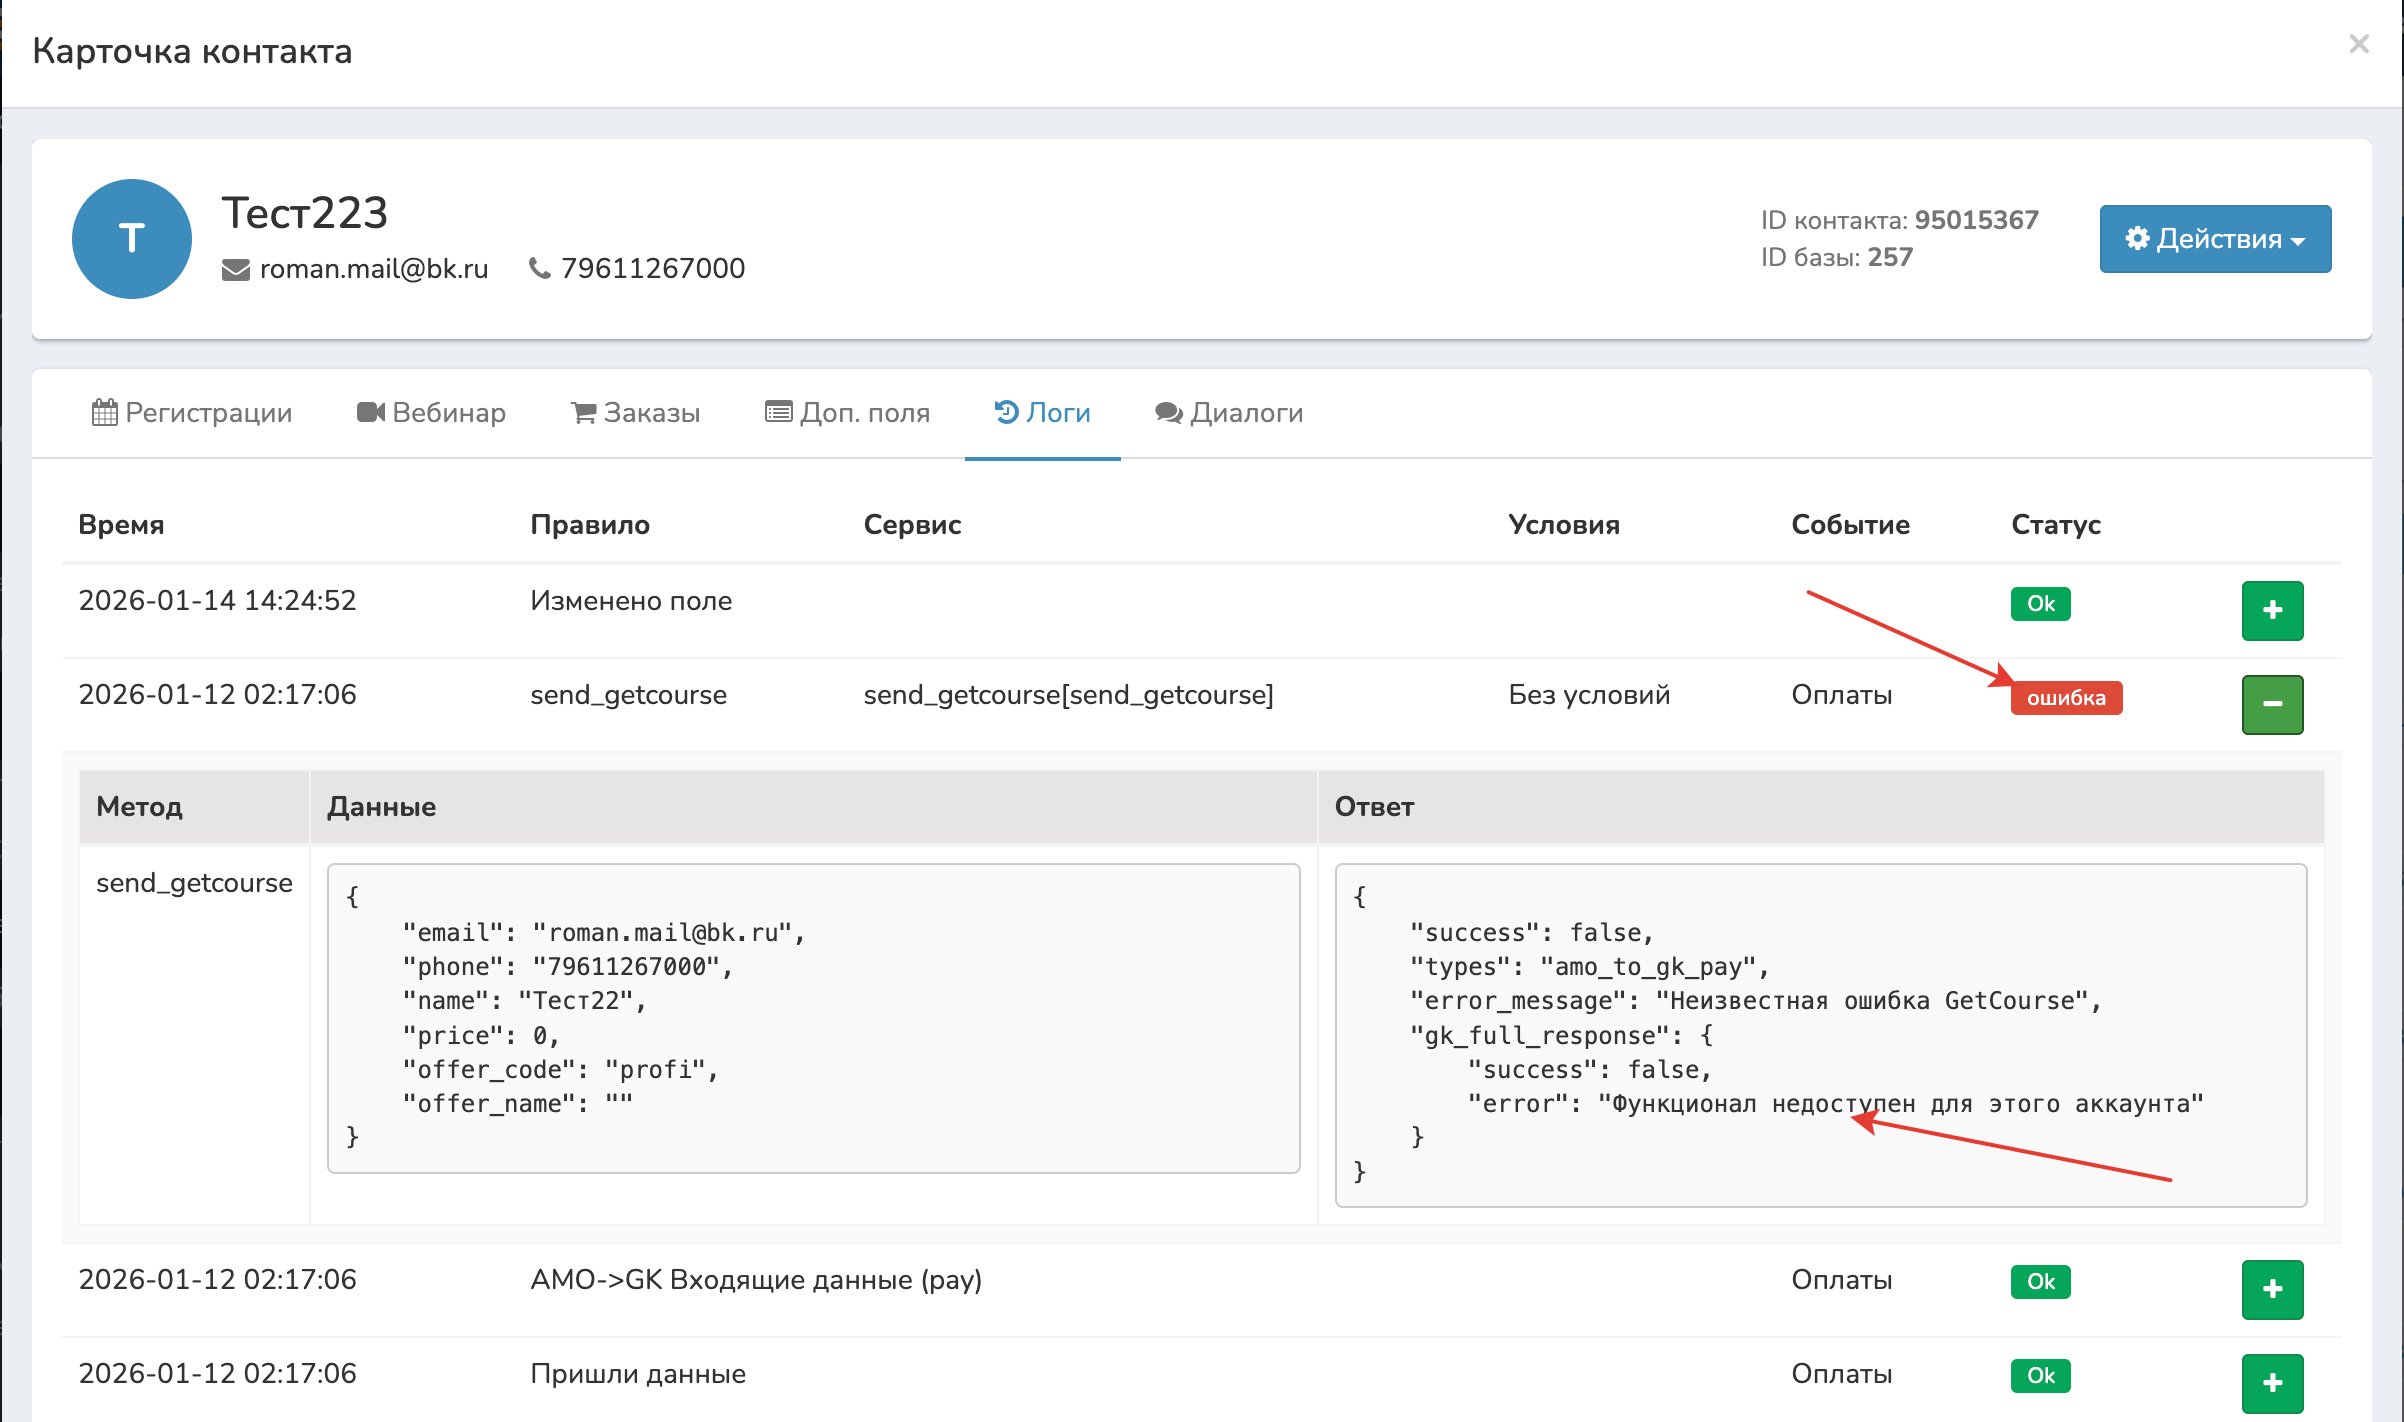Click the blue avatar circle with T
The height and width of the screenshot is (1422, 2404).
(132, 239)
